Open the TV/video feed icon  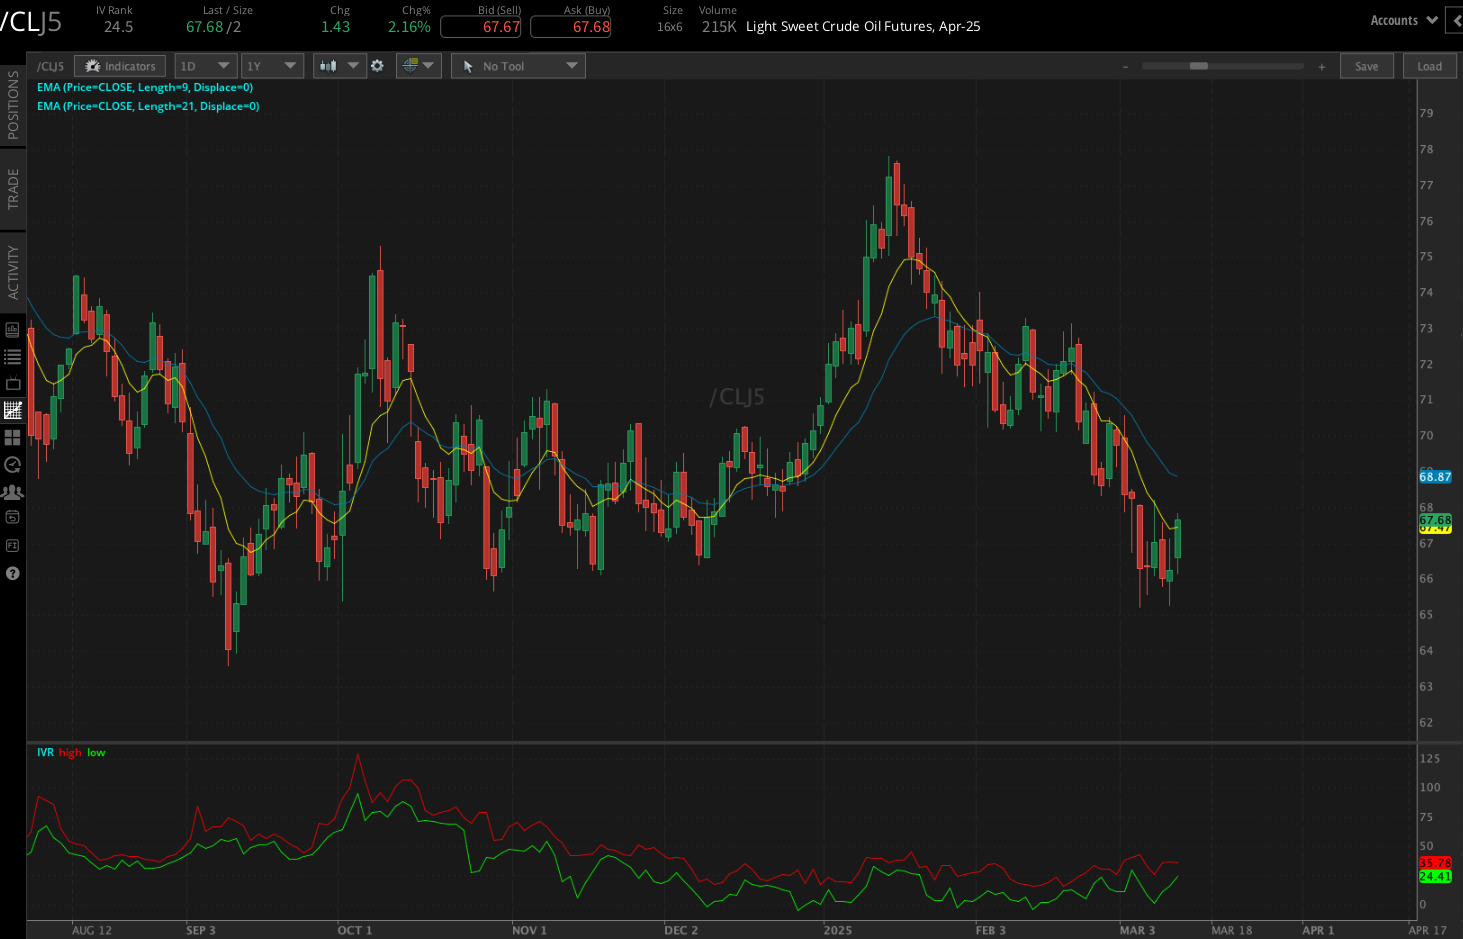pyautogui.click(x=13, y=382)
